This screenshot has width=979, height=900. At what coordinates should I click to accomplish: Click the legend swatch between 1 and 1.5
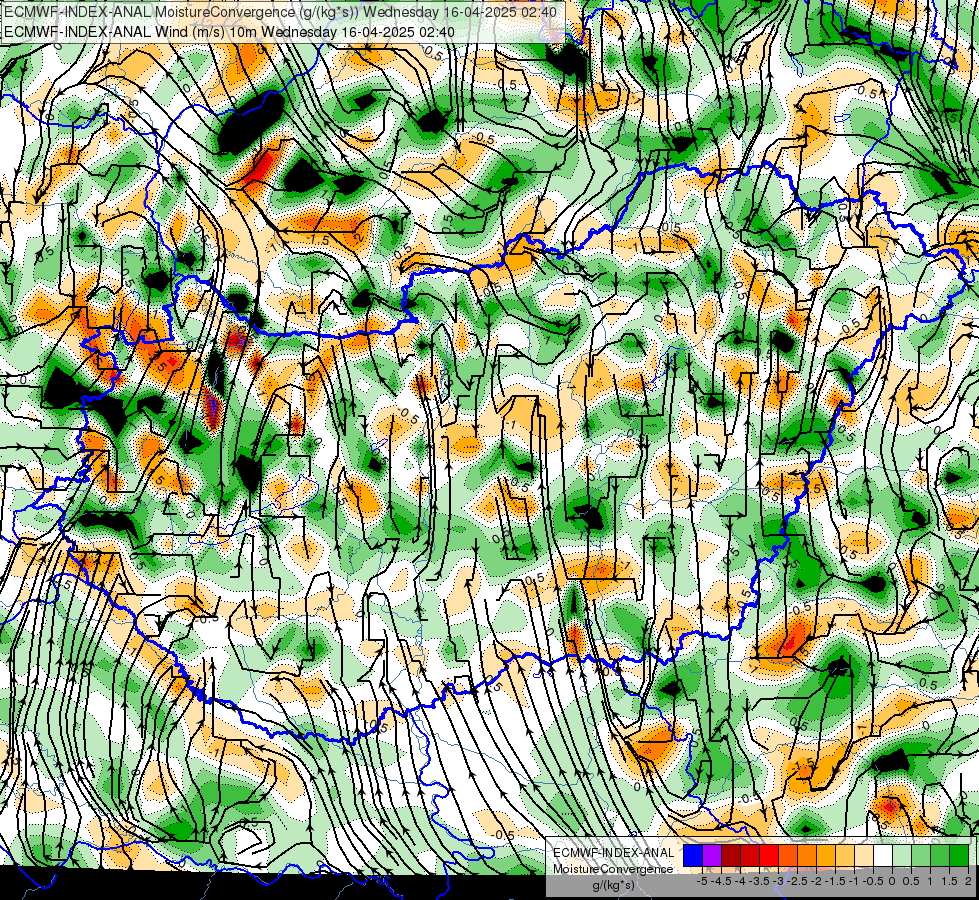click(x=940, y=856)
